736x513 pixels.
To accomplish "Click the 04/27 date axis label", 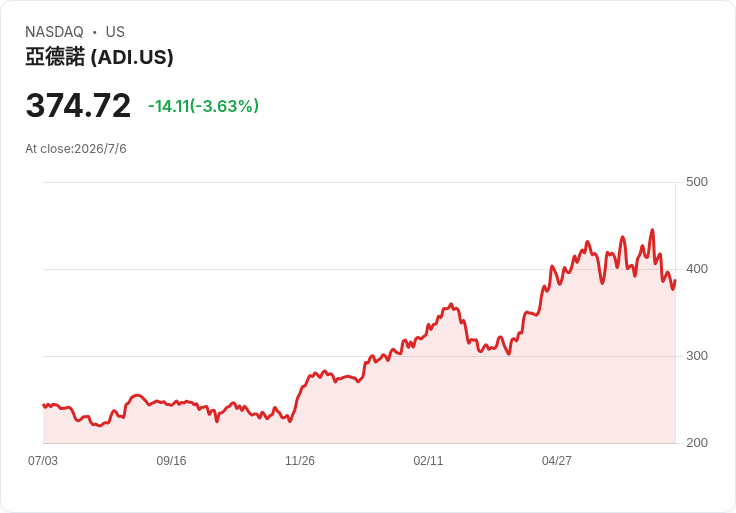I will (557, 460).
